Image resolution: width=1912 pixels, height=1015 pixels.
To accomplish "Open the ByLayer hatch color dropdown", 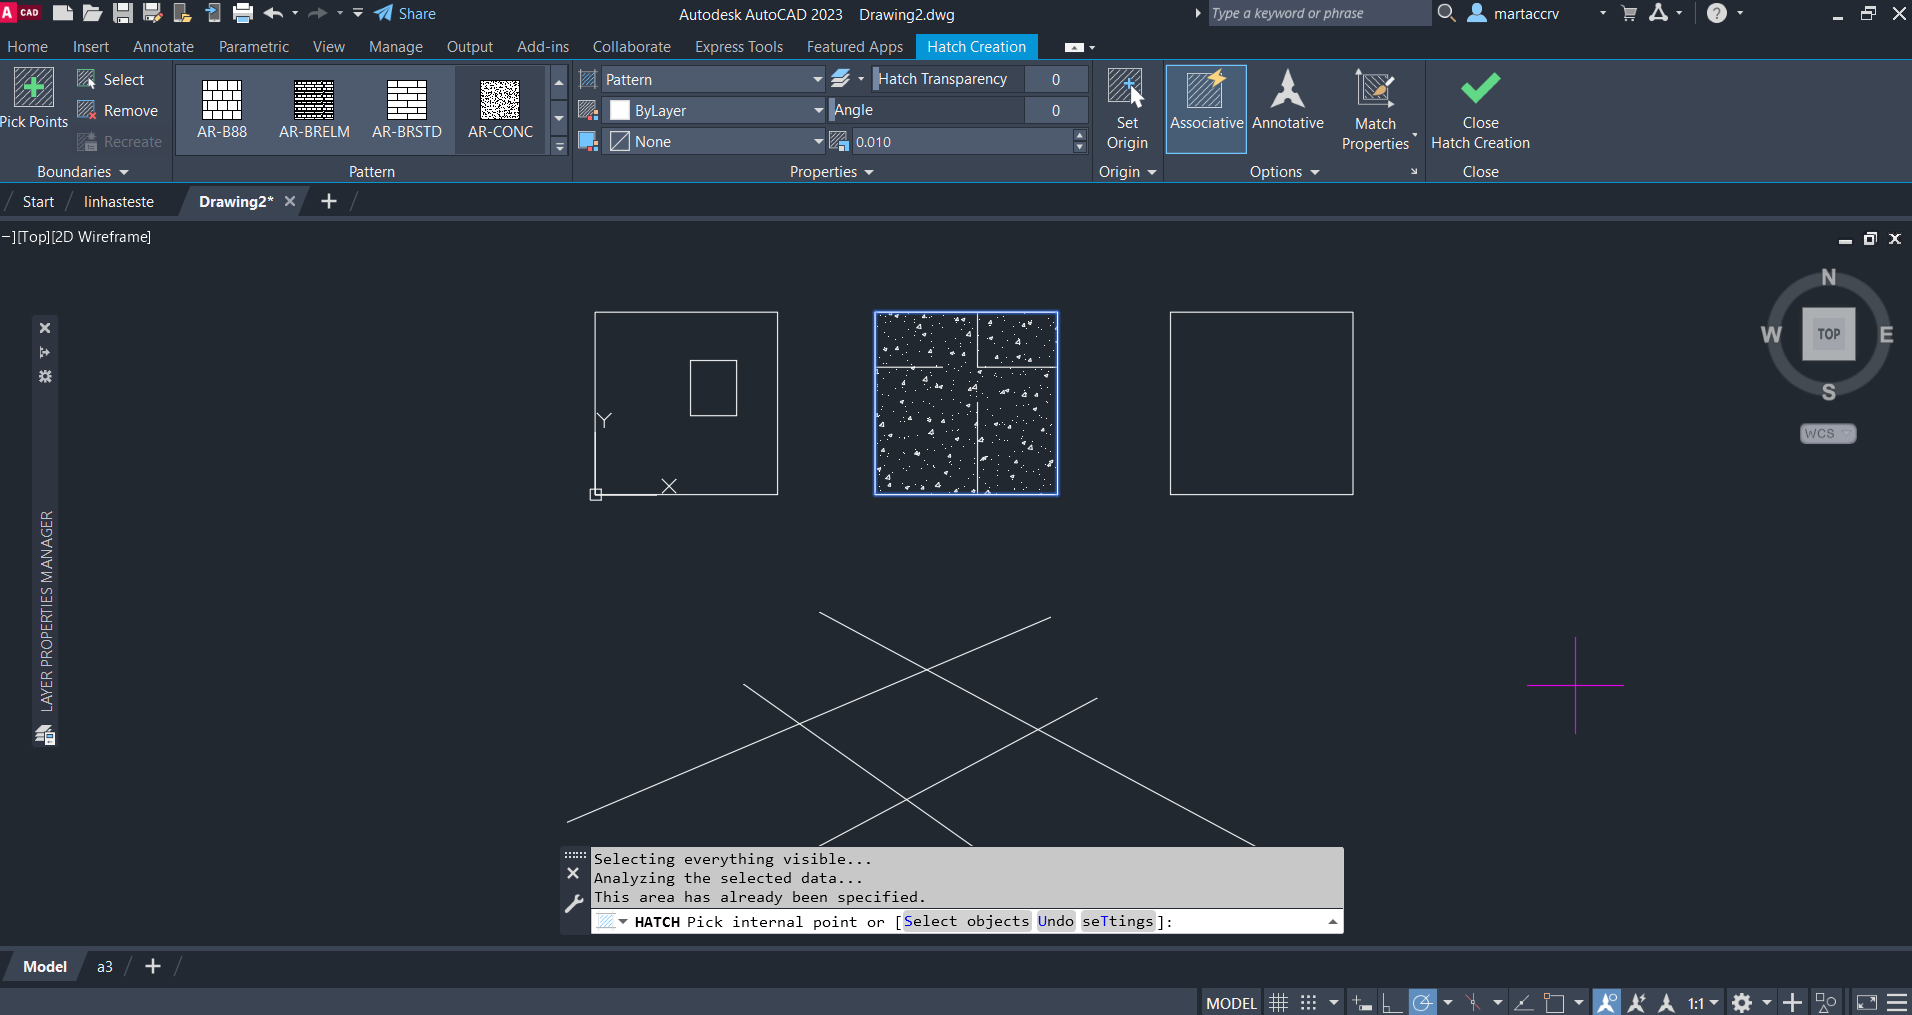I will pyautogui.click(x=714, y=110).
